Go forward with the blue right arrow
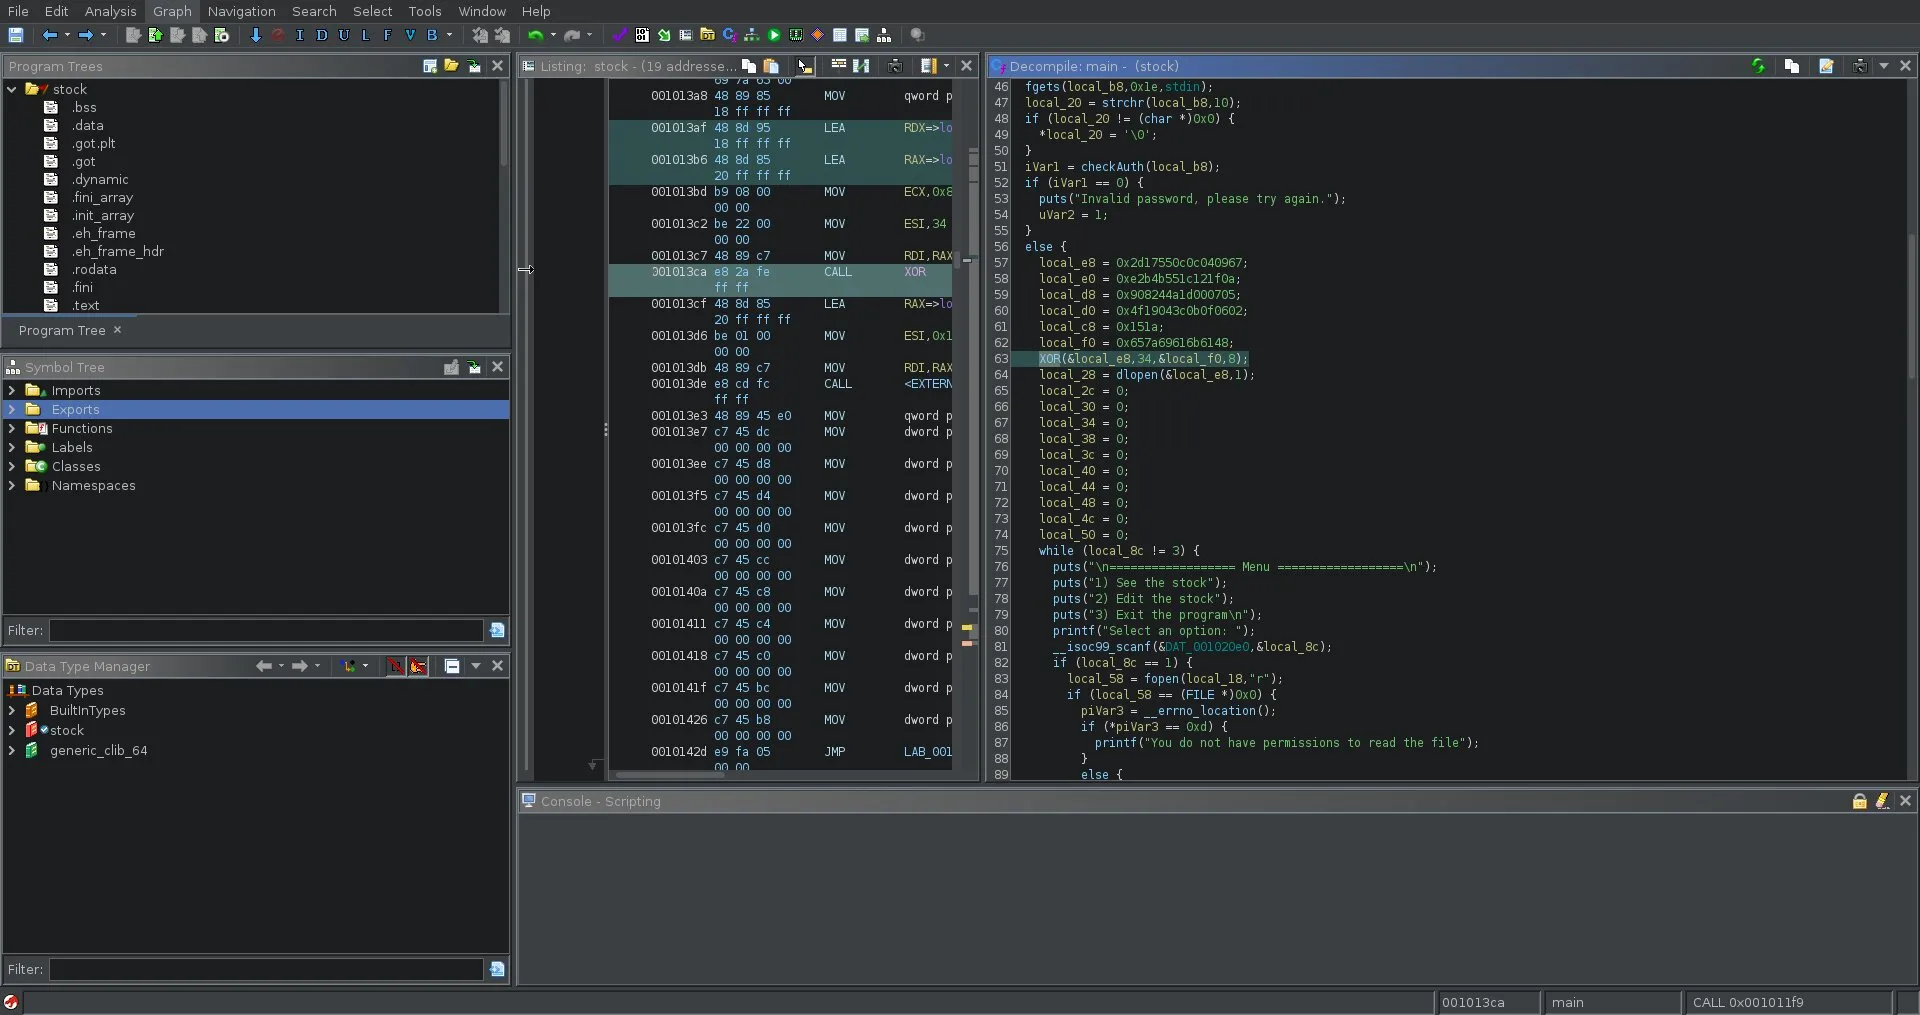The height and width of the screenshot is (1015, 1920). [86, 35]
